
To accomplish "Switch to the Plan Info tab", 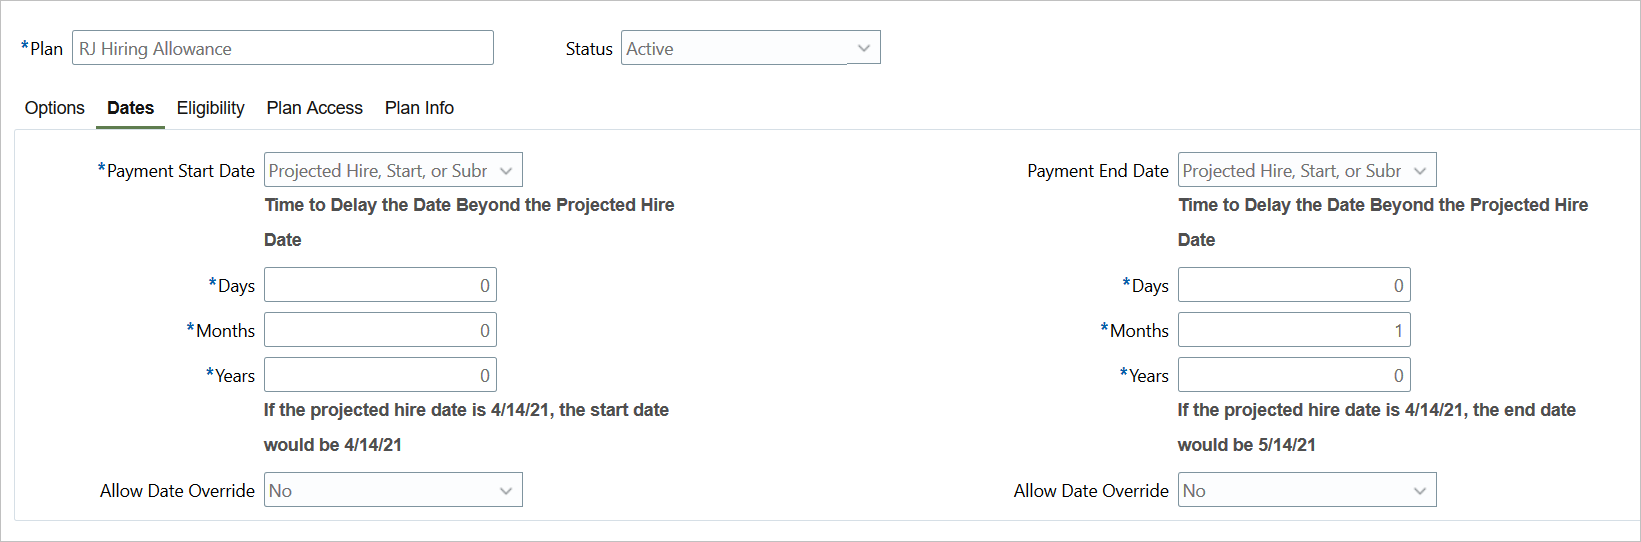I will pos(419,108).
